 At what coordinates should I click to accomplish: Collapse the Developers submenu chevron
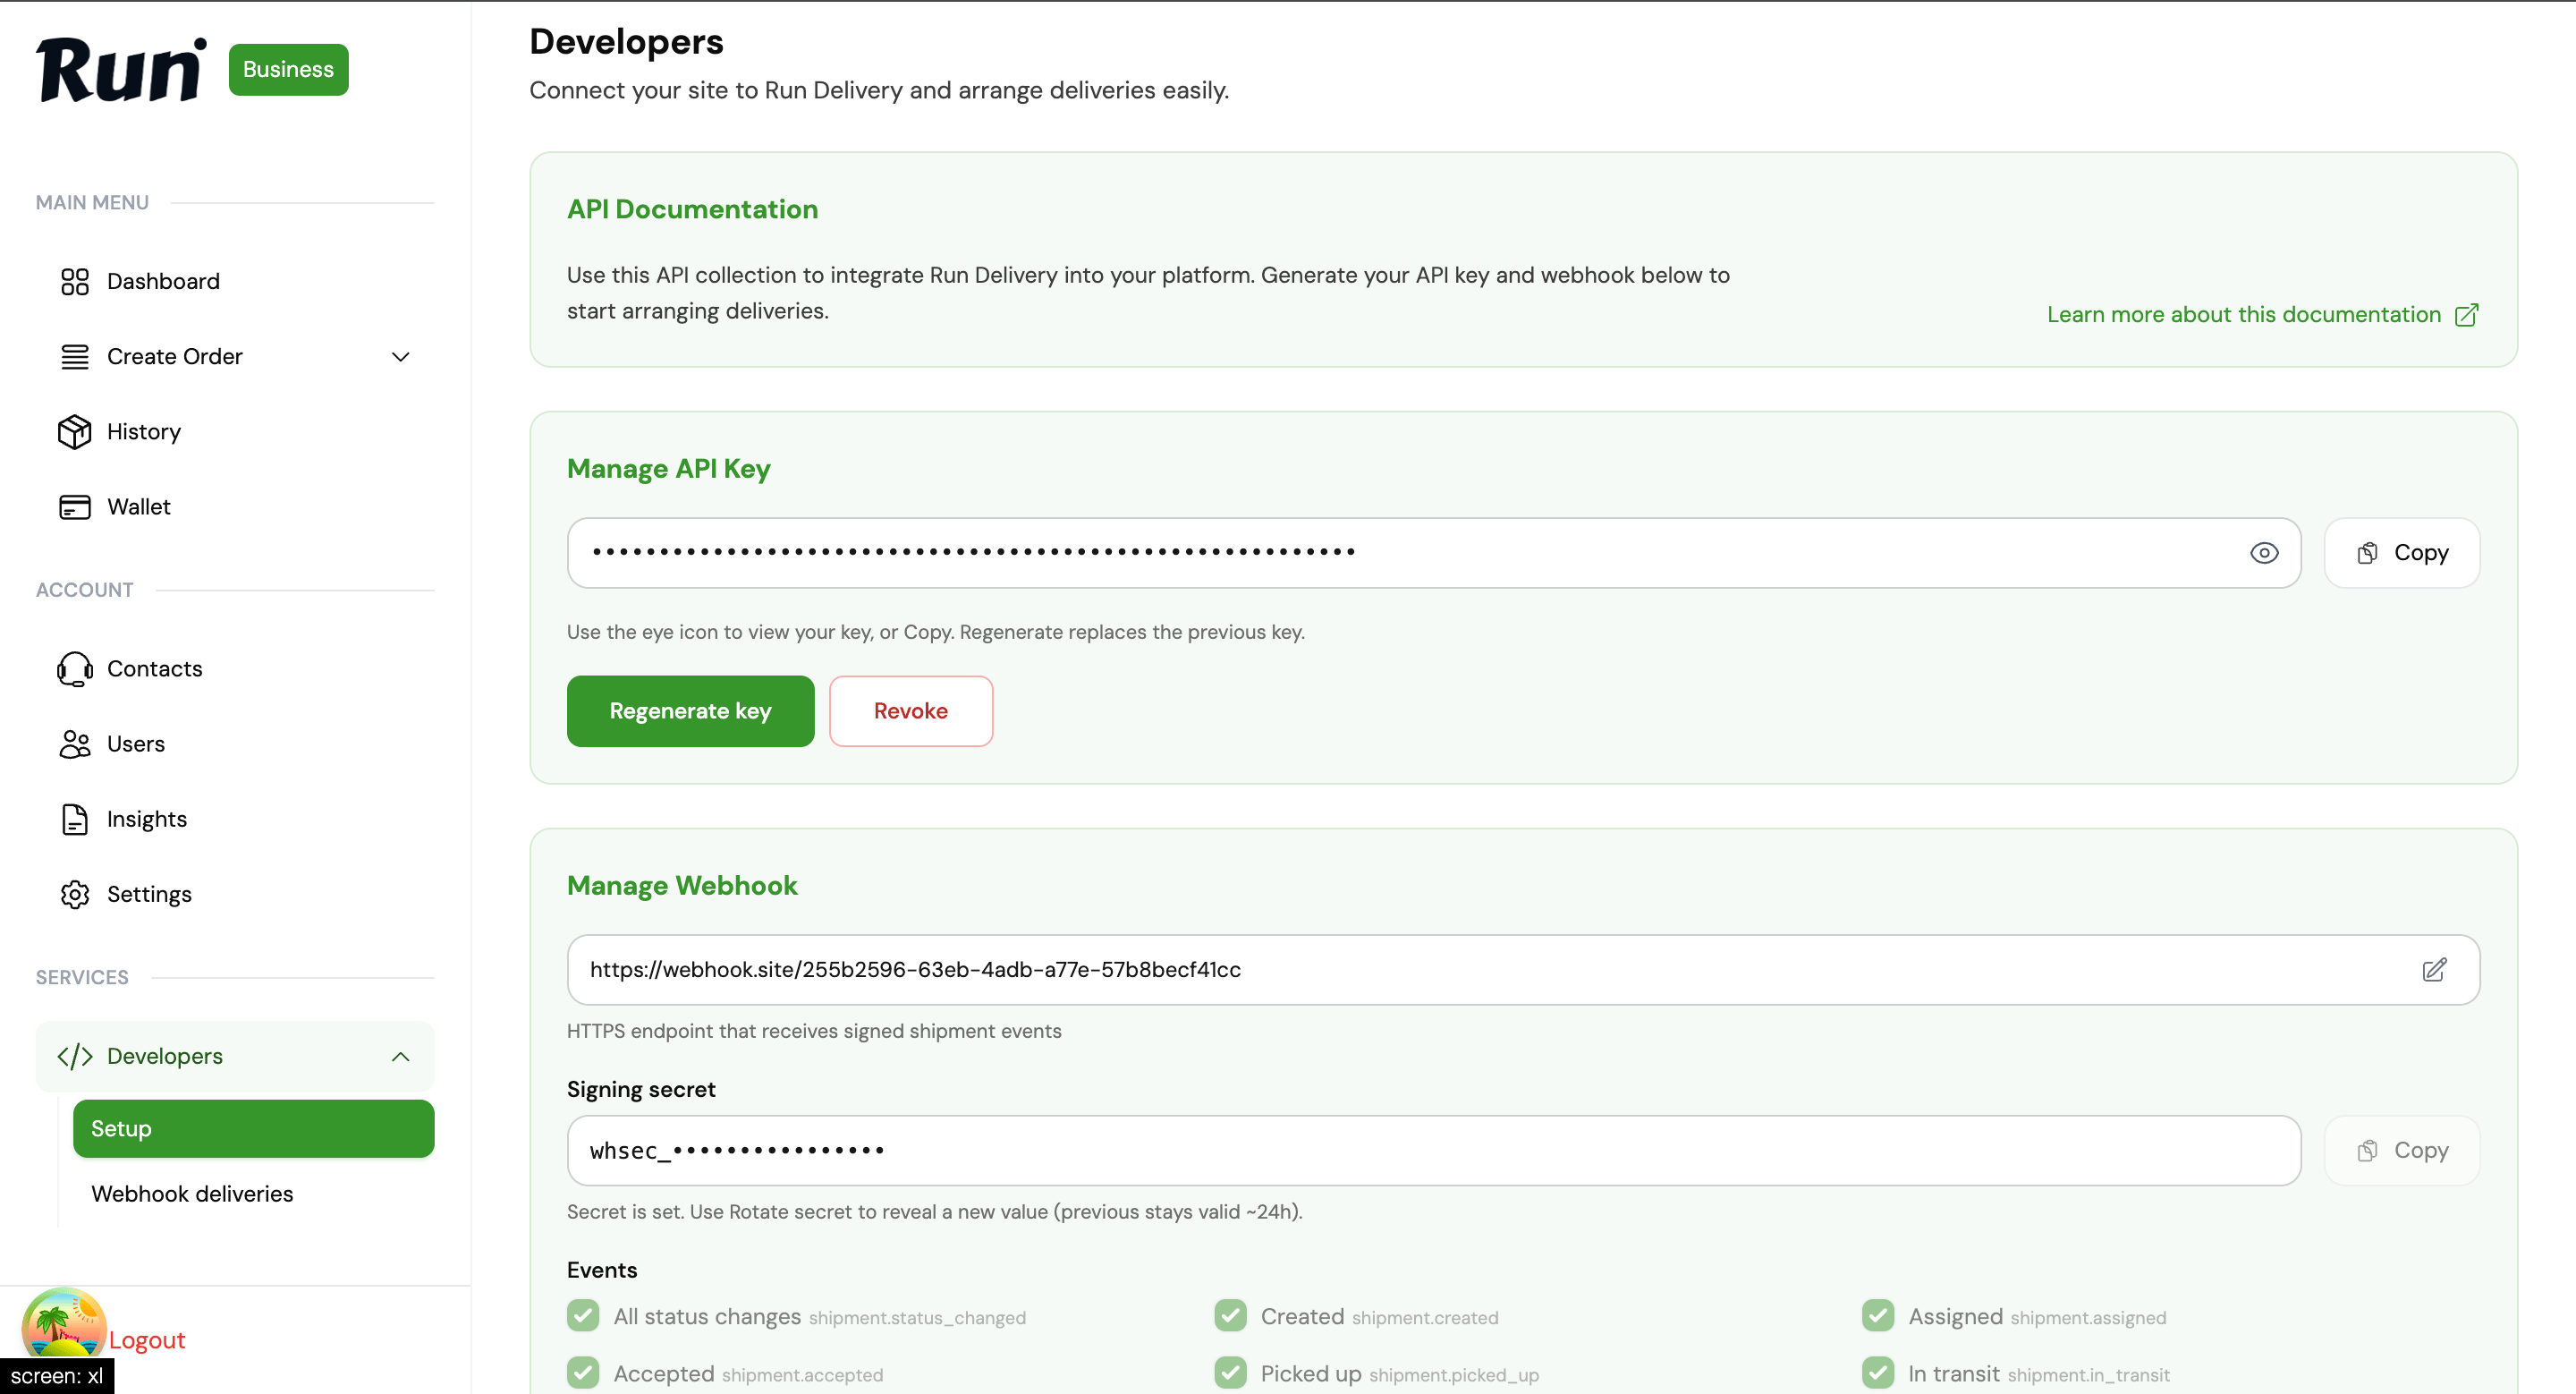(401, 1057)
